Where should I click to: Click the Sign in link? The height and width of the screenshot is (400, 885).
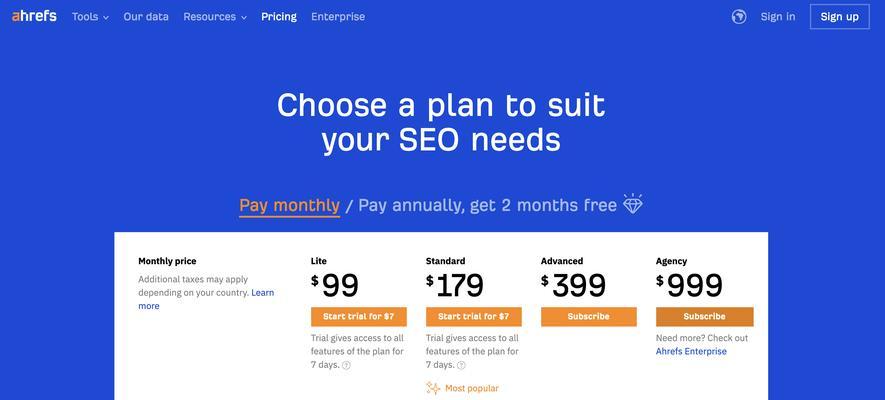tap(778, 17)
